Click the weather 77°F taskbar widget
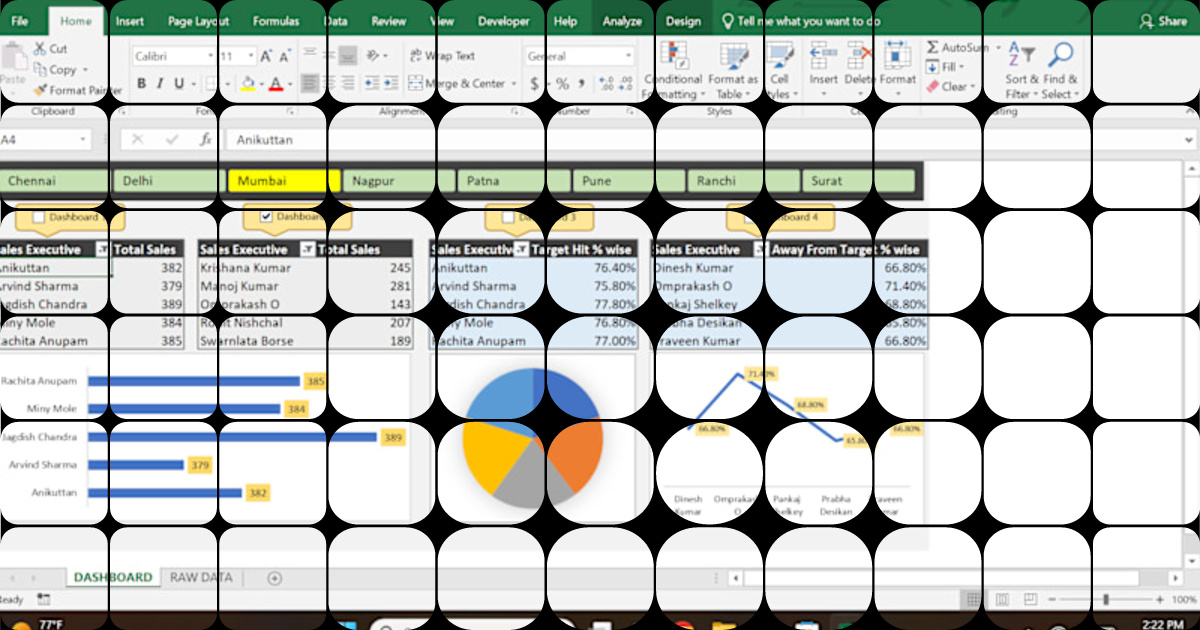Screen dimensions: 1200x630 click(x=35, y=624)
